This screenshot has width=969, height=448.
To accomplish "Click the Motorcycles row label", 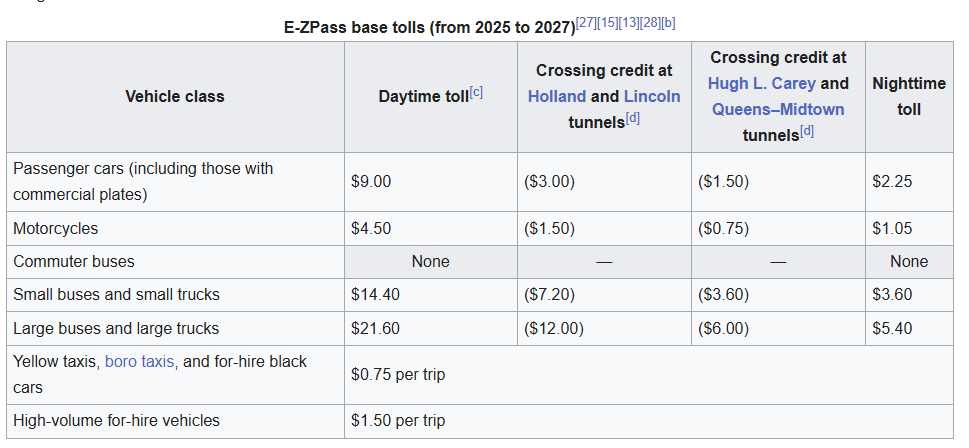I will coord(56,229).
